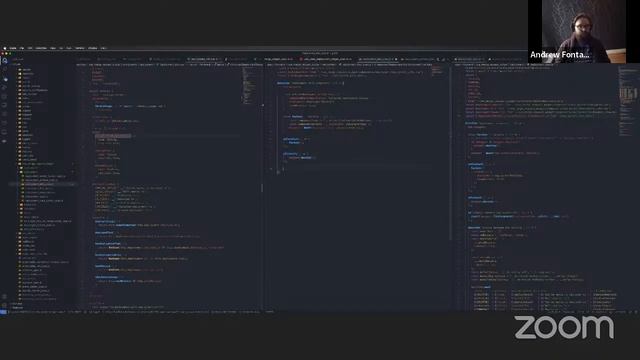Open the Terminal menu in the menu bar

(x=80, y=48)
